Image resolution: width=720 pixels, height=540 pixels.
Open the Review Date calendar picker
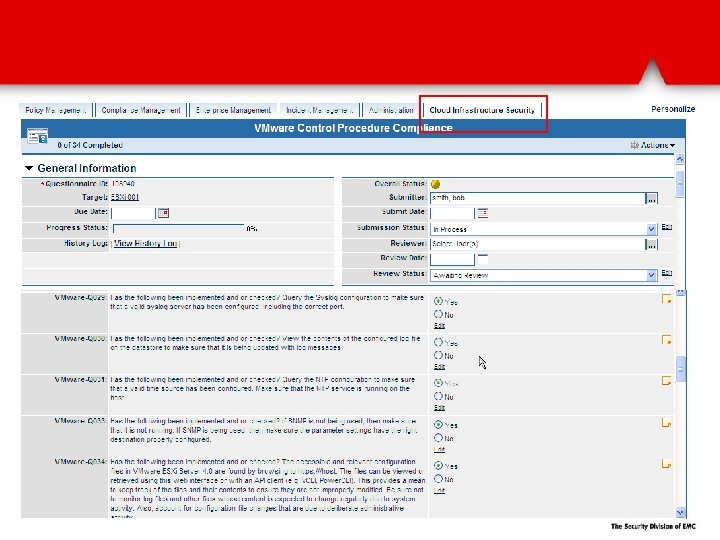483,259
